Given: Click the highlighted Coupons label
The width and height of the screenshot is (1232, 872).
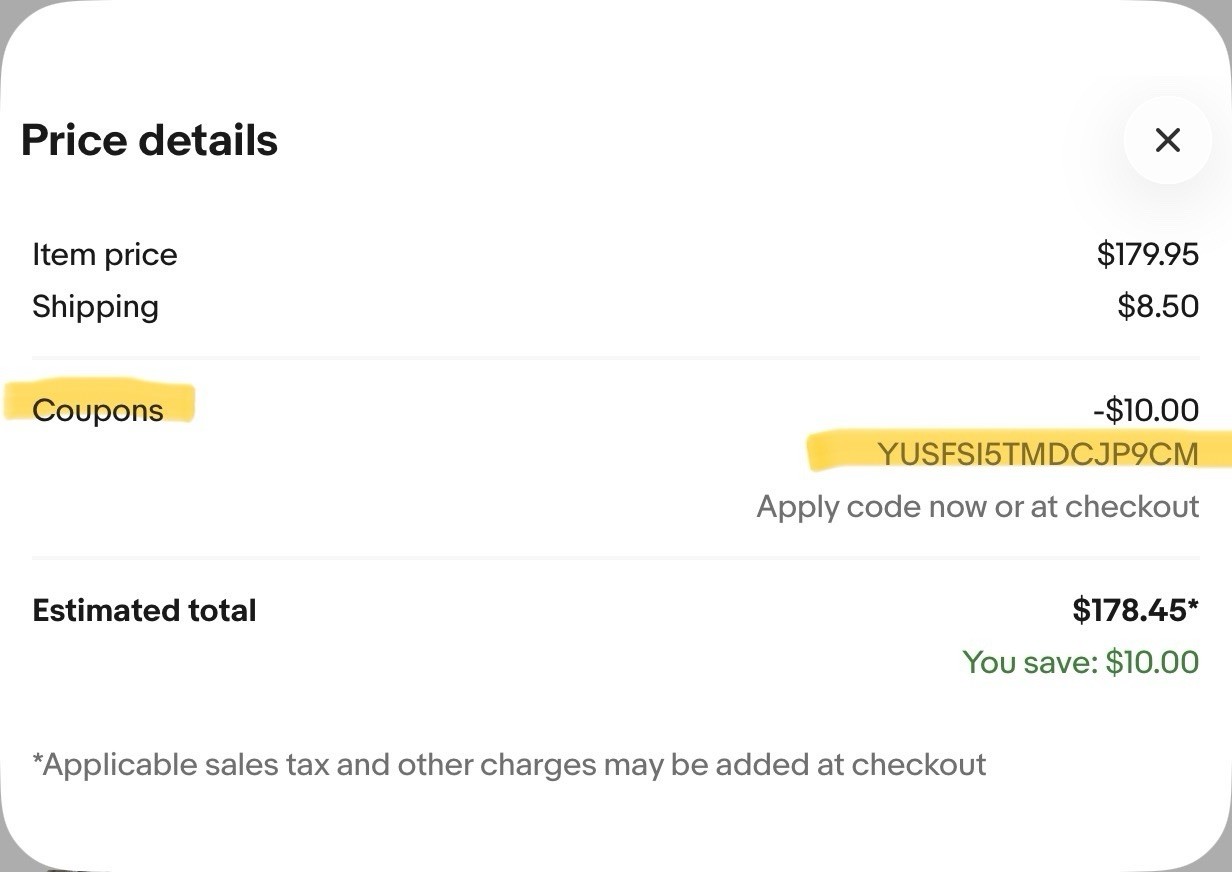Looking at the screenshot, I should point(98,410).
